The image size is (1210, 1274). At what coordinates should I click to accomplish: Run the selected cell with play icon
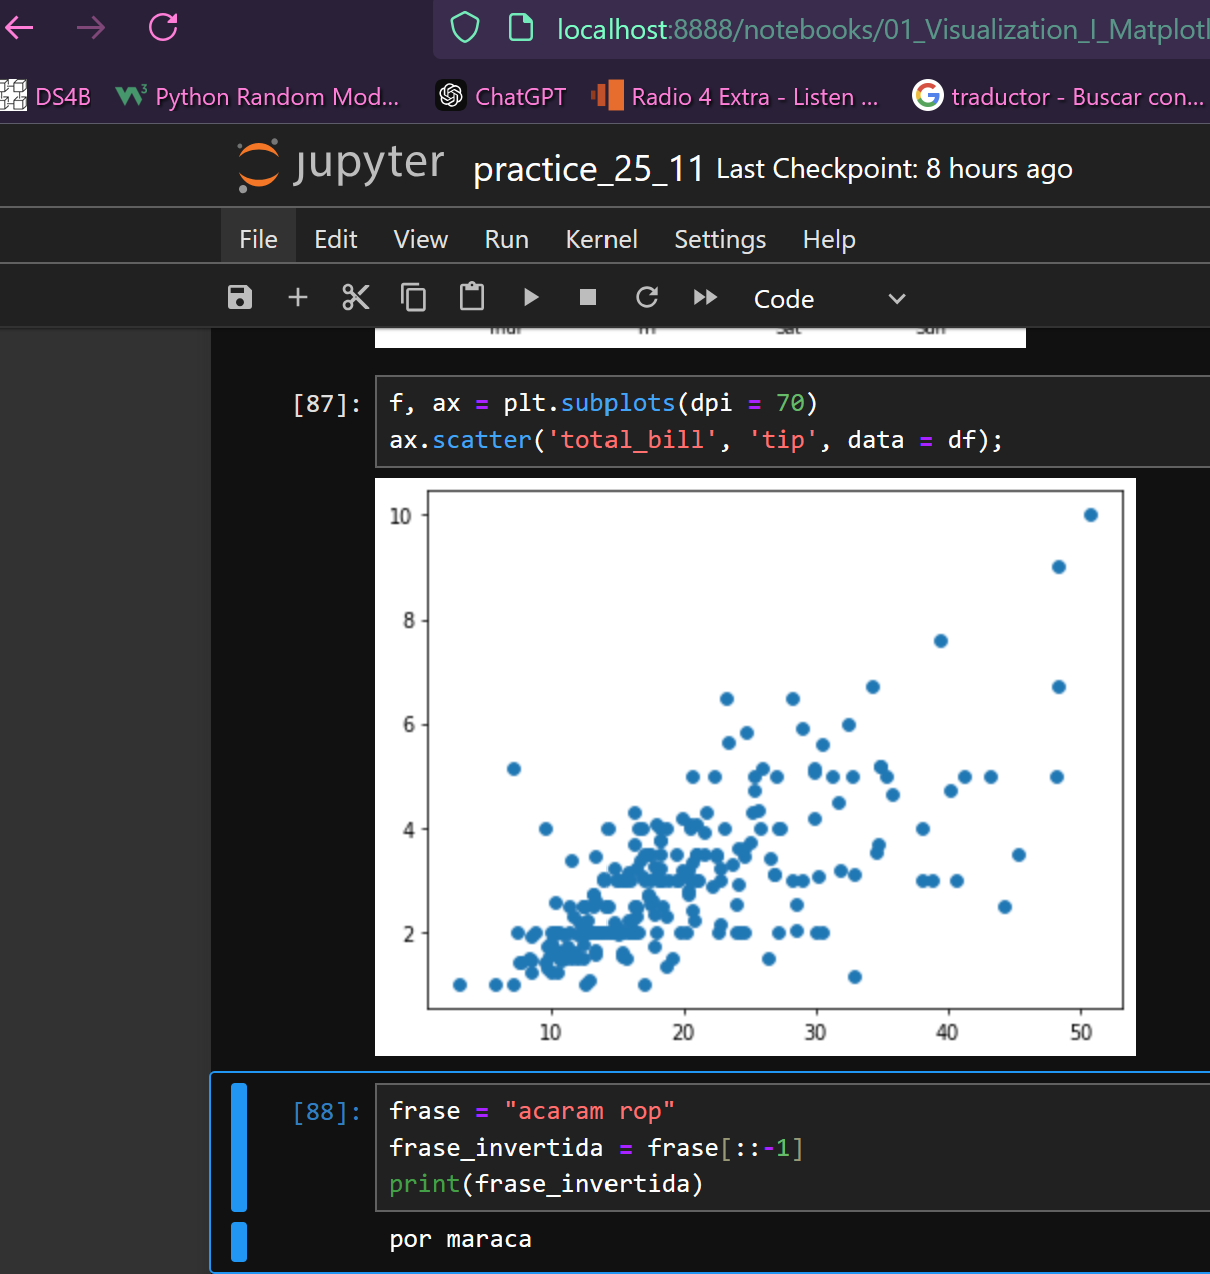[530, 297]
